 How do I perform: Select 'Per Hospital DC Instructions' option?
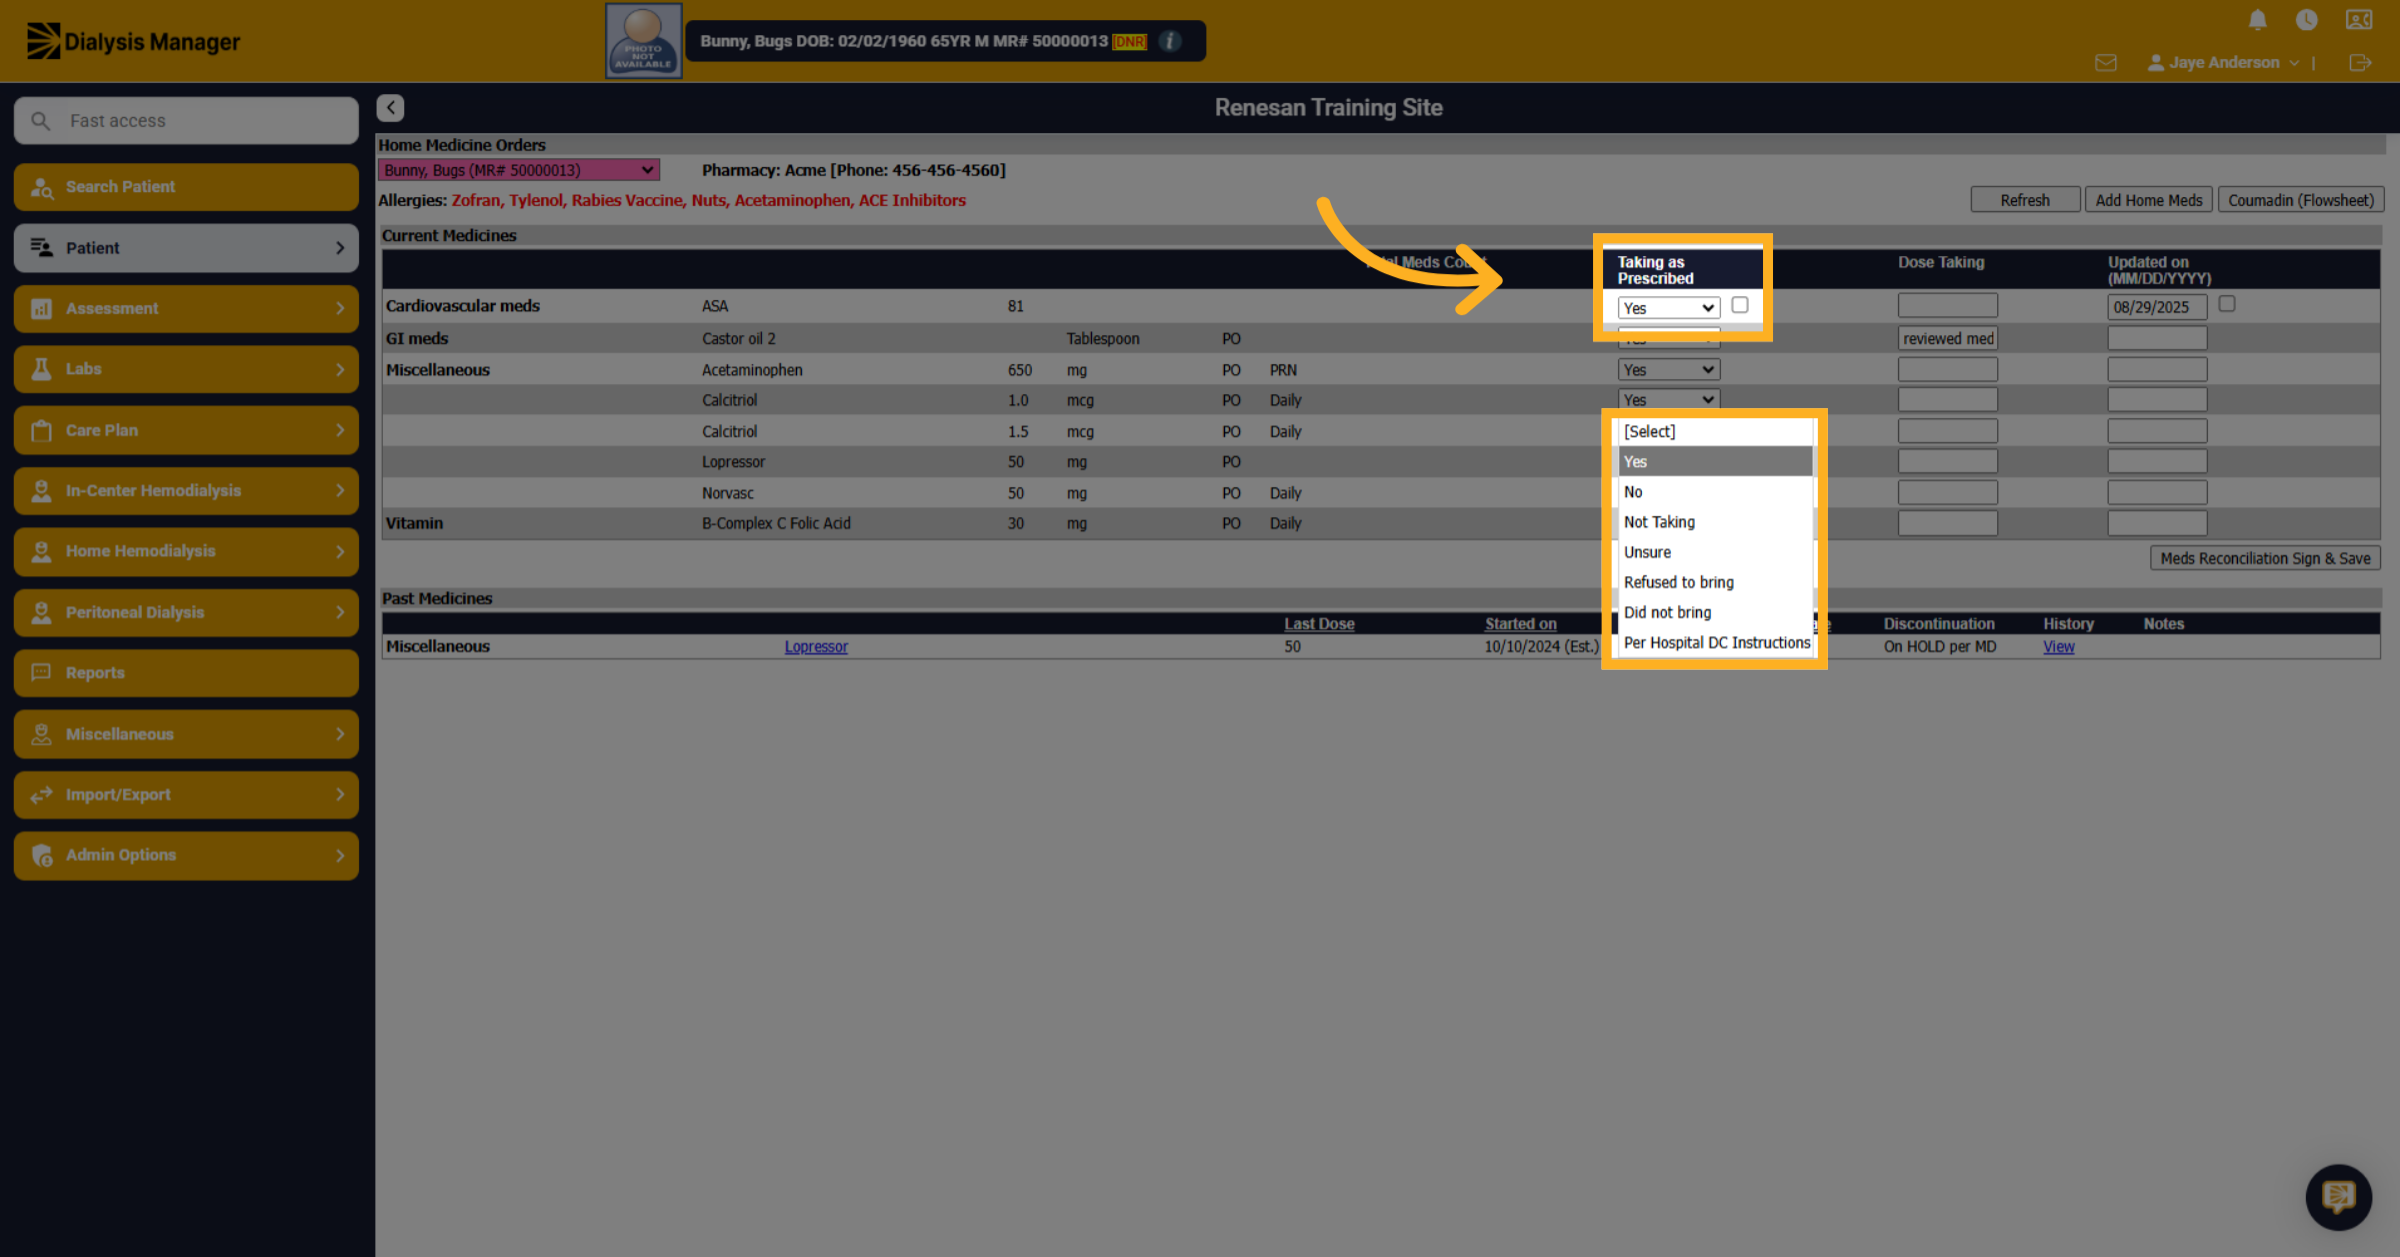coord(1715,643)
